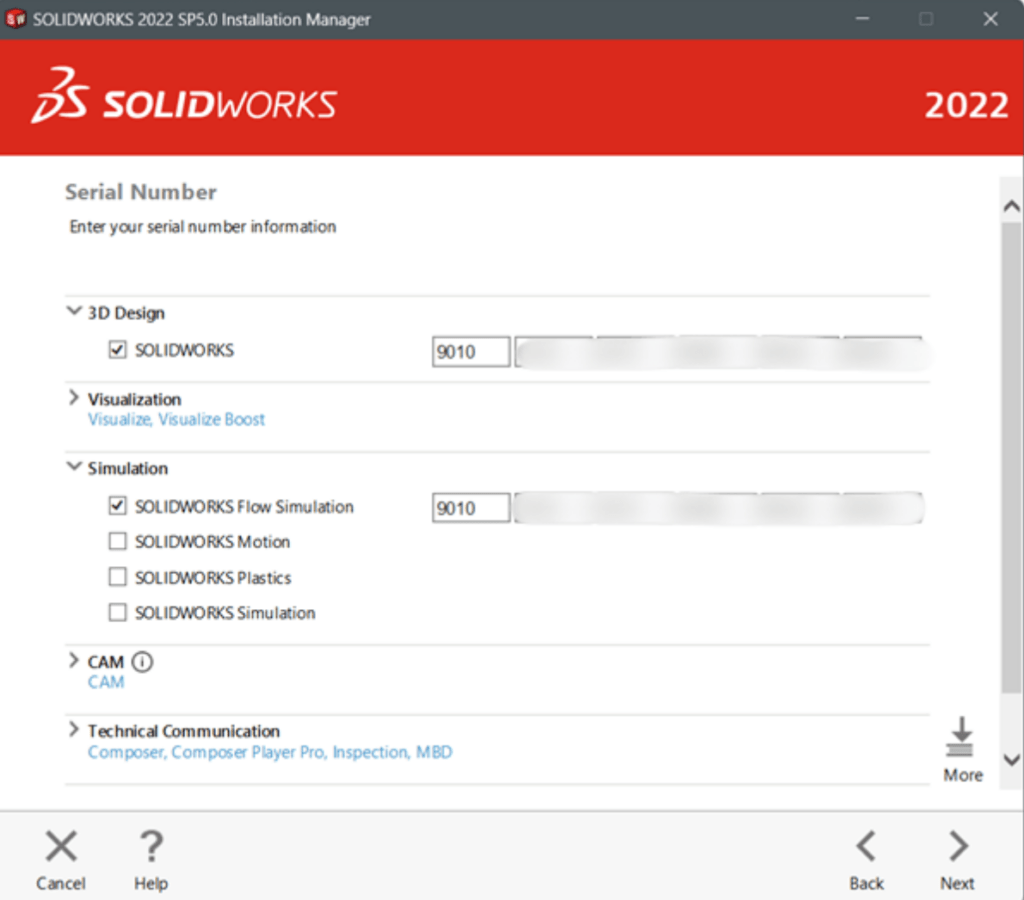Click the scrollbar up arrow
This screenshot has height=900, width=1024.
pos(1009,203)
